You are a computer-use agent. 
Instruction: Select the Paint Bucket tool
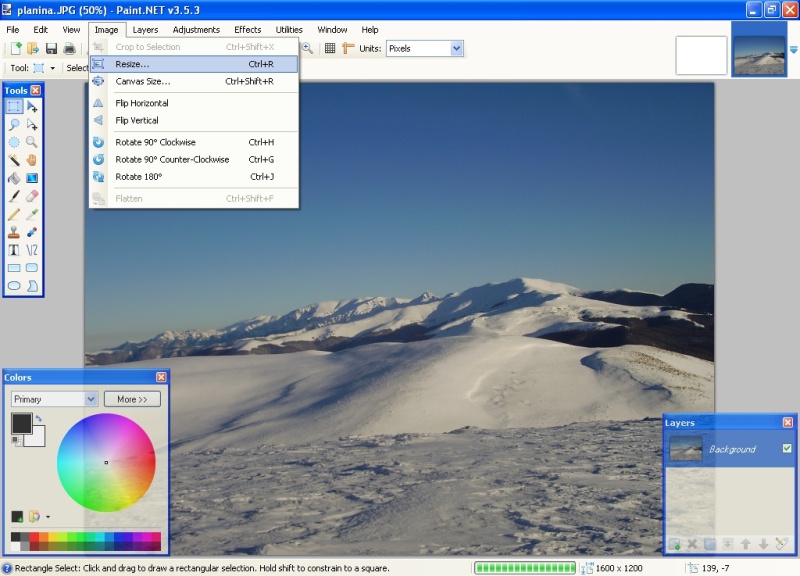coord(14,177)
